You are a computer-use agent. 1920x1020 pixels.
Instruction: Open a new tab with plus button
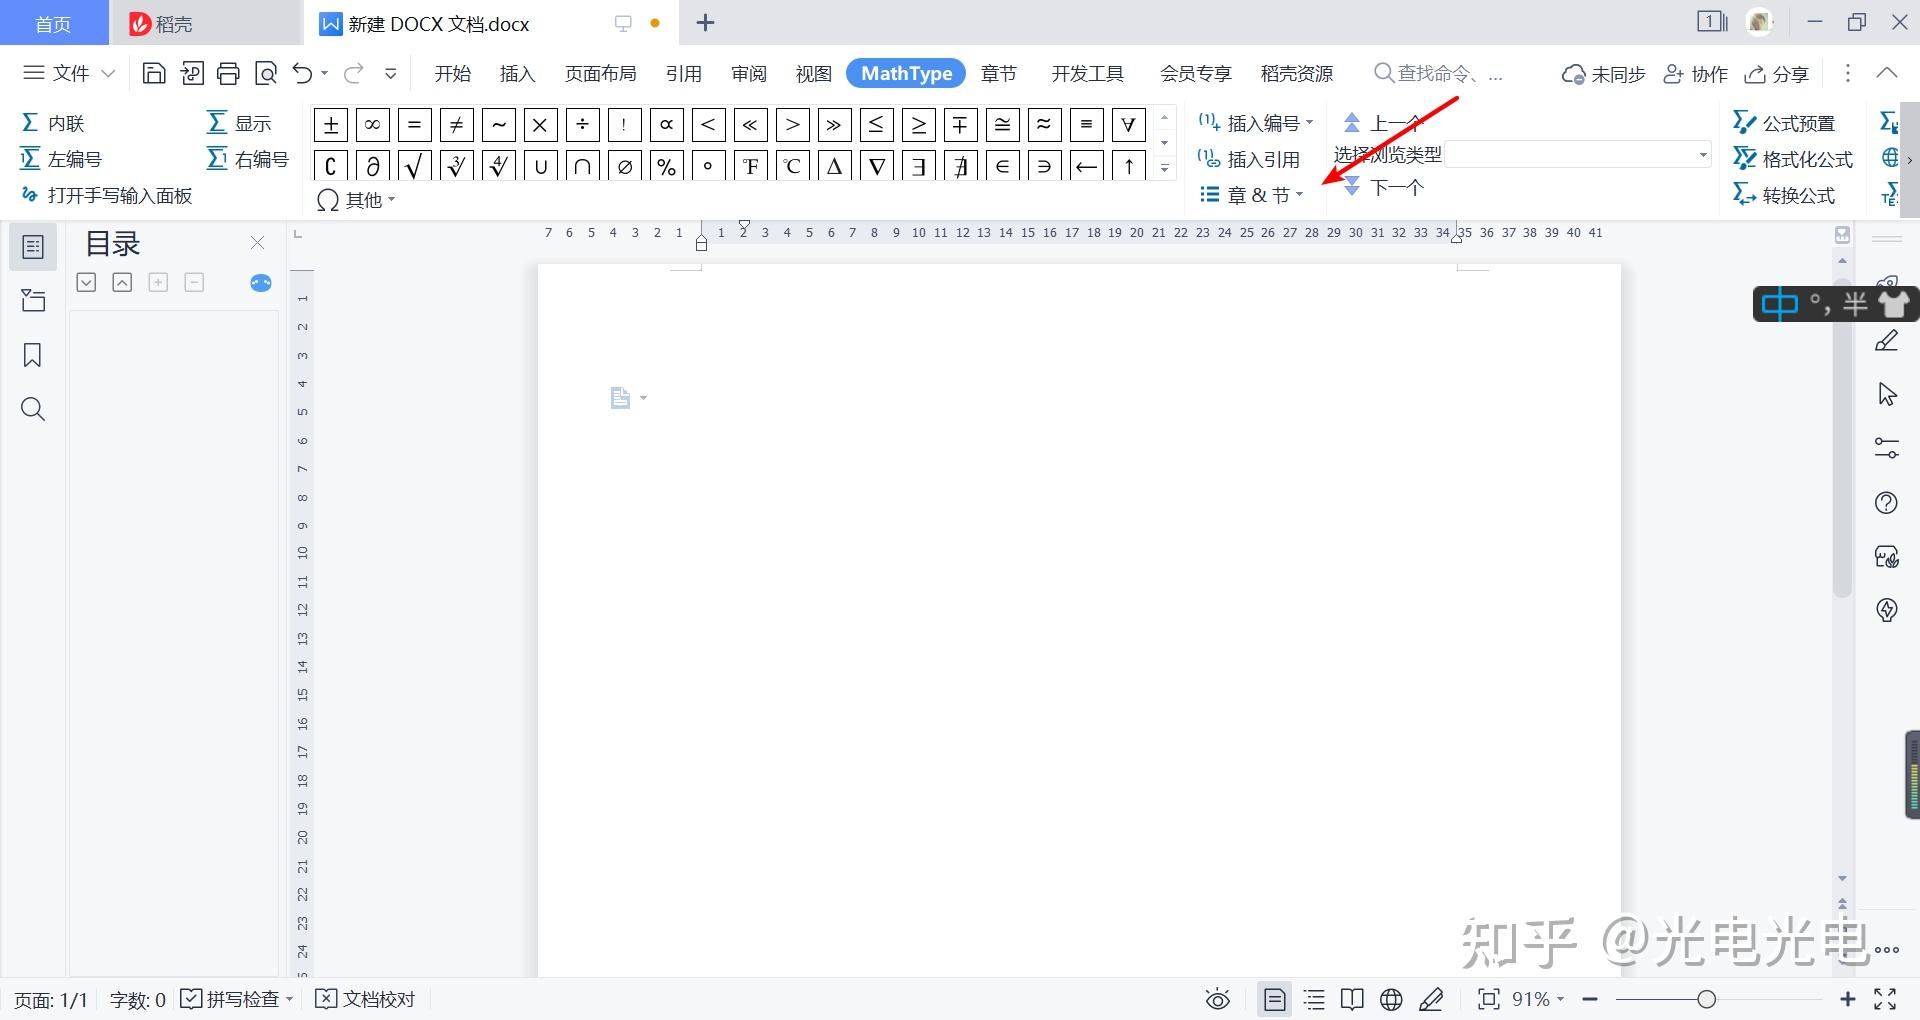(x=705, y=23)
